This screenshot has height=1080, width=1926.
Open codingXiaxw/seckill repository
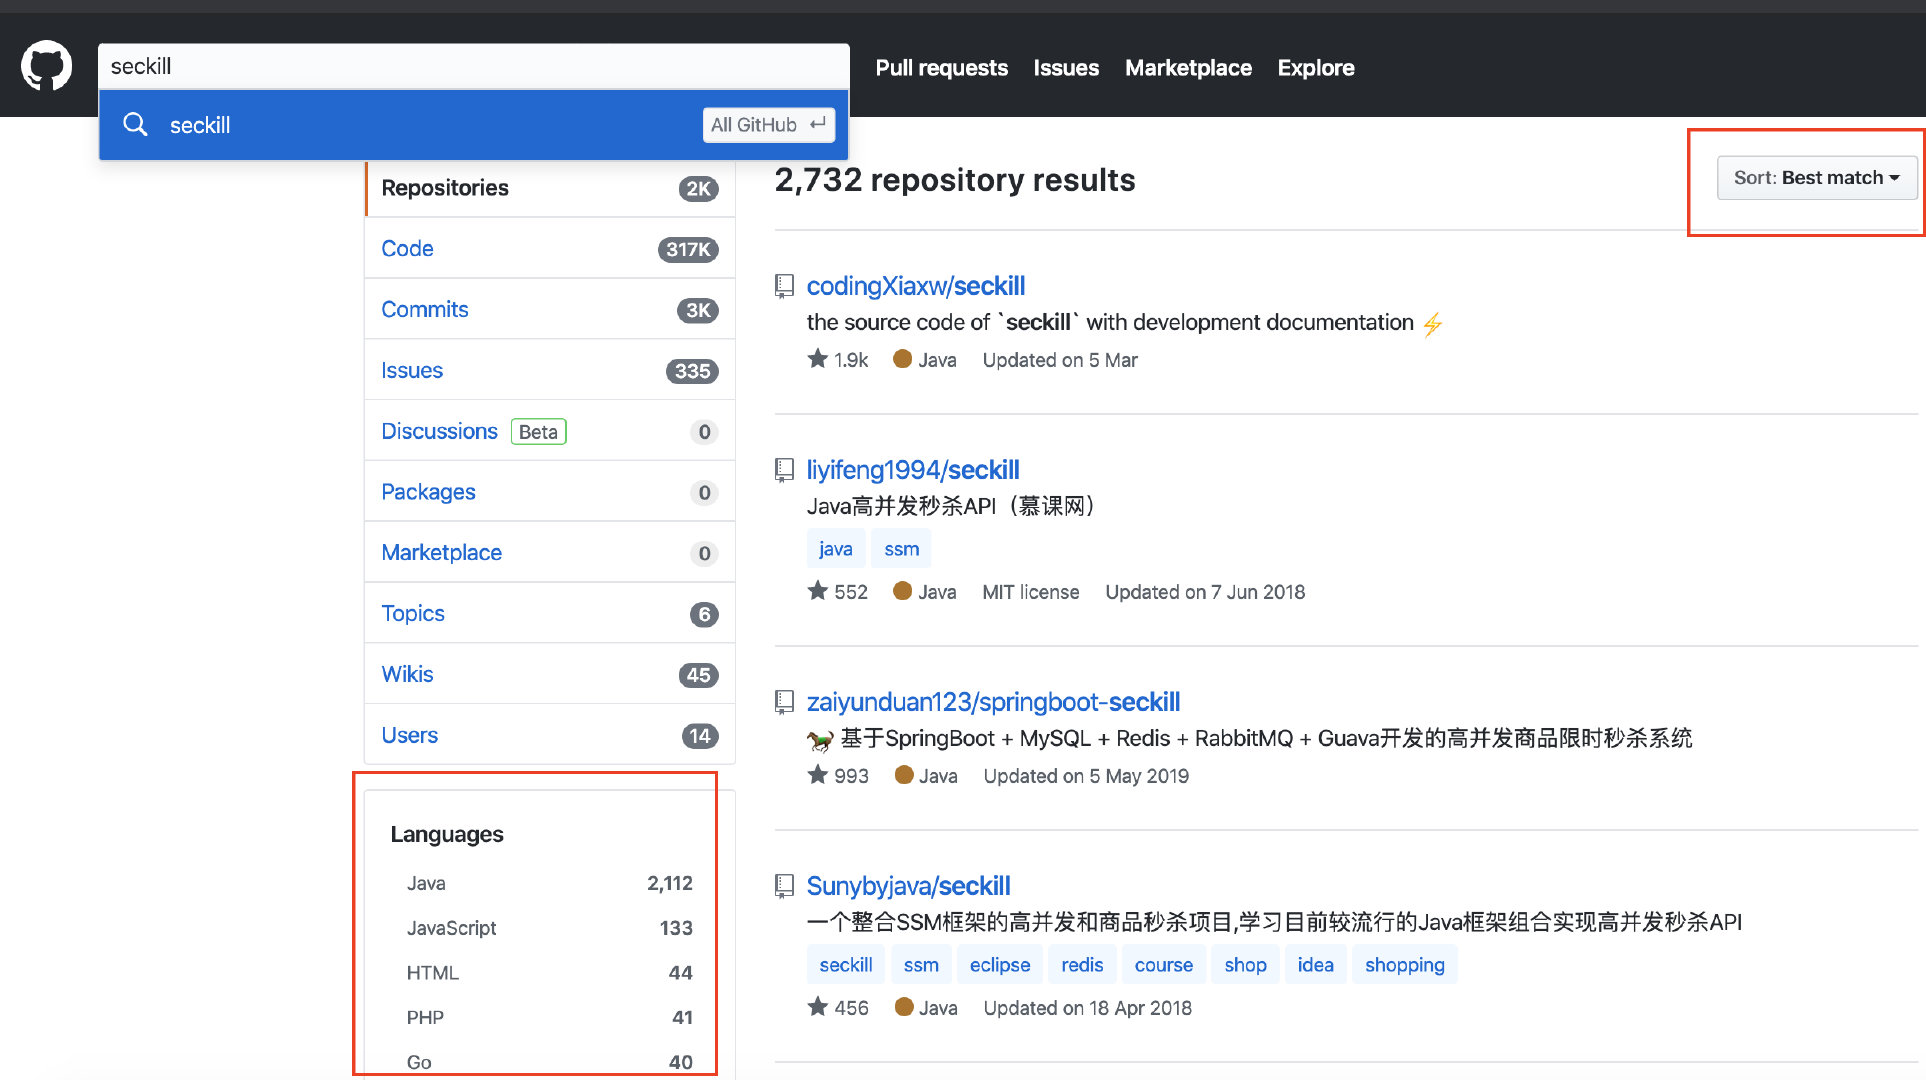coord(916,286)
